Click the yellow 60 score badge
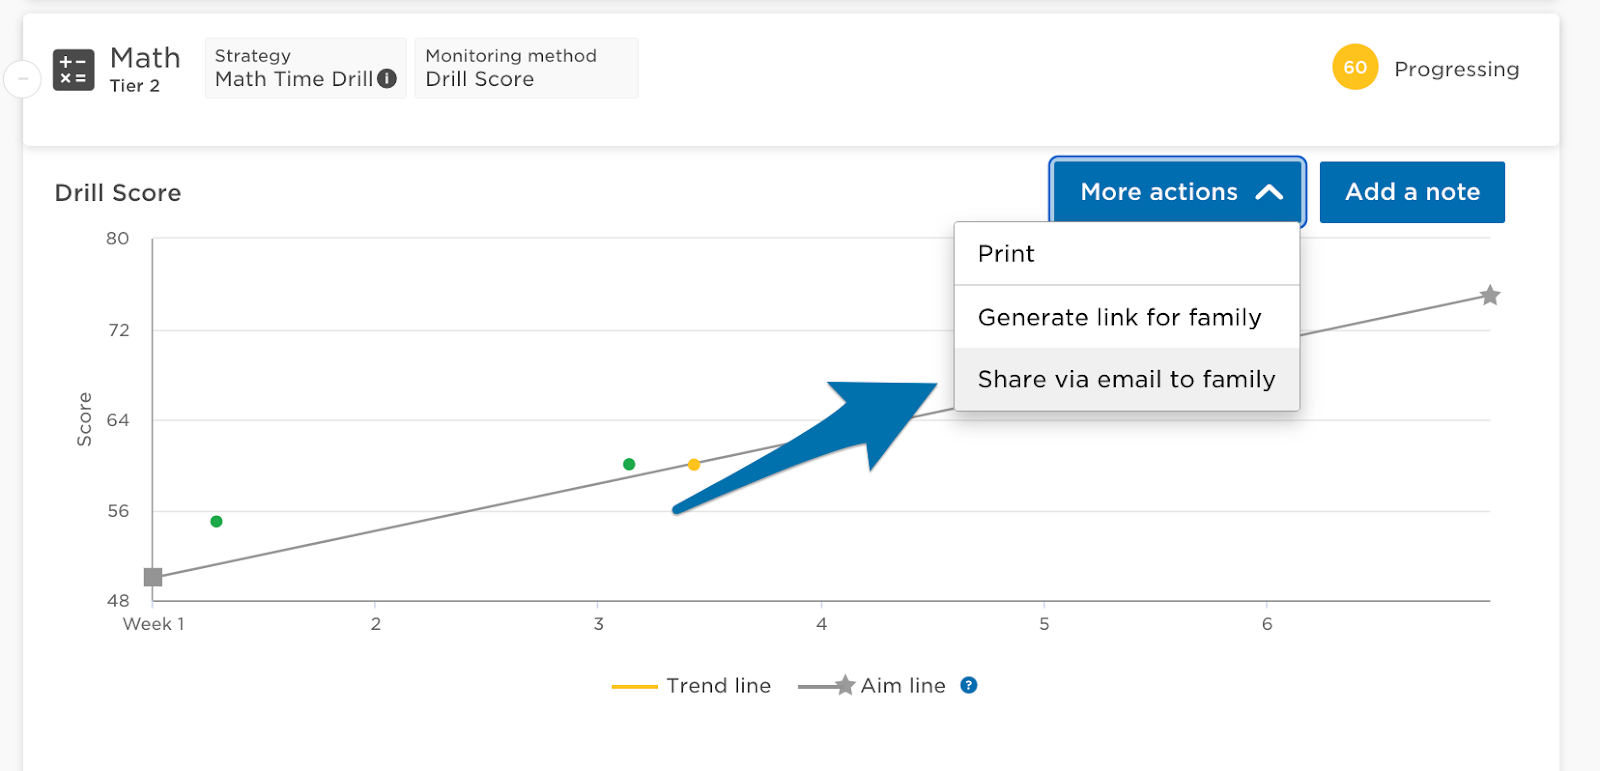This screenshot has width=1600, height=771. (1355, 68)
